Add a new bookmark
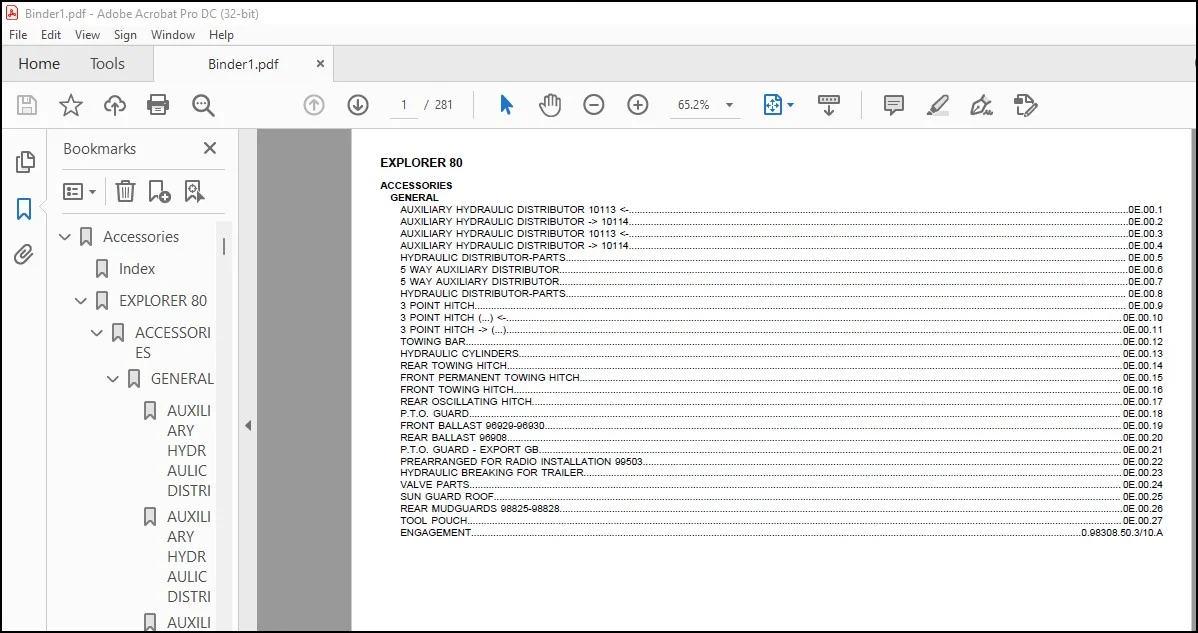This screenshot has height=633, width=1198. click(x=159, y=191)
